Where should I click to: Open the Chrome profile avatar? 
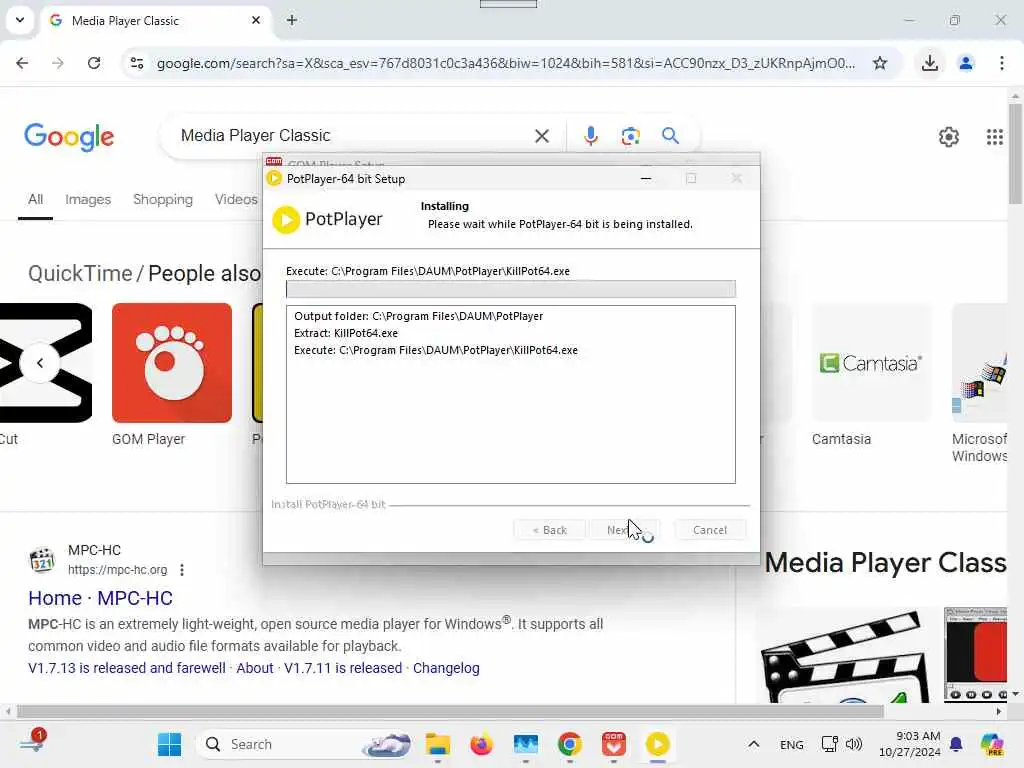(x=965, y=63)
